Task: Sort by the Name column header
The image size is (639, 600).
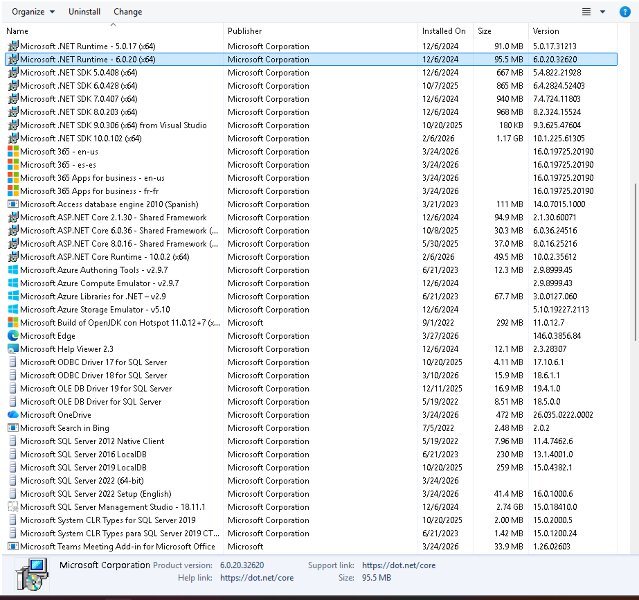Action: tap(18, 31)
